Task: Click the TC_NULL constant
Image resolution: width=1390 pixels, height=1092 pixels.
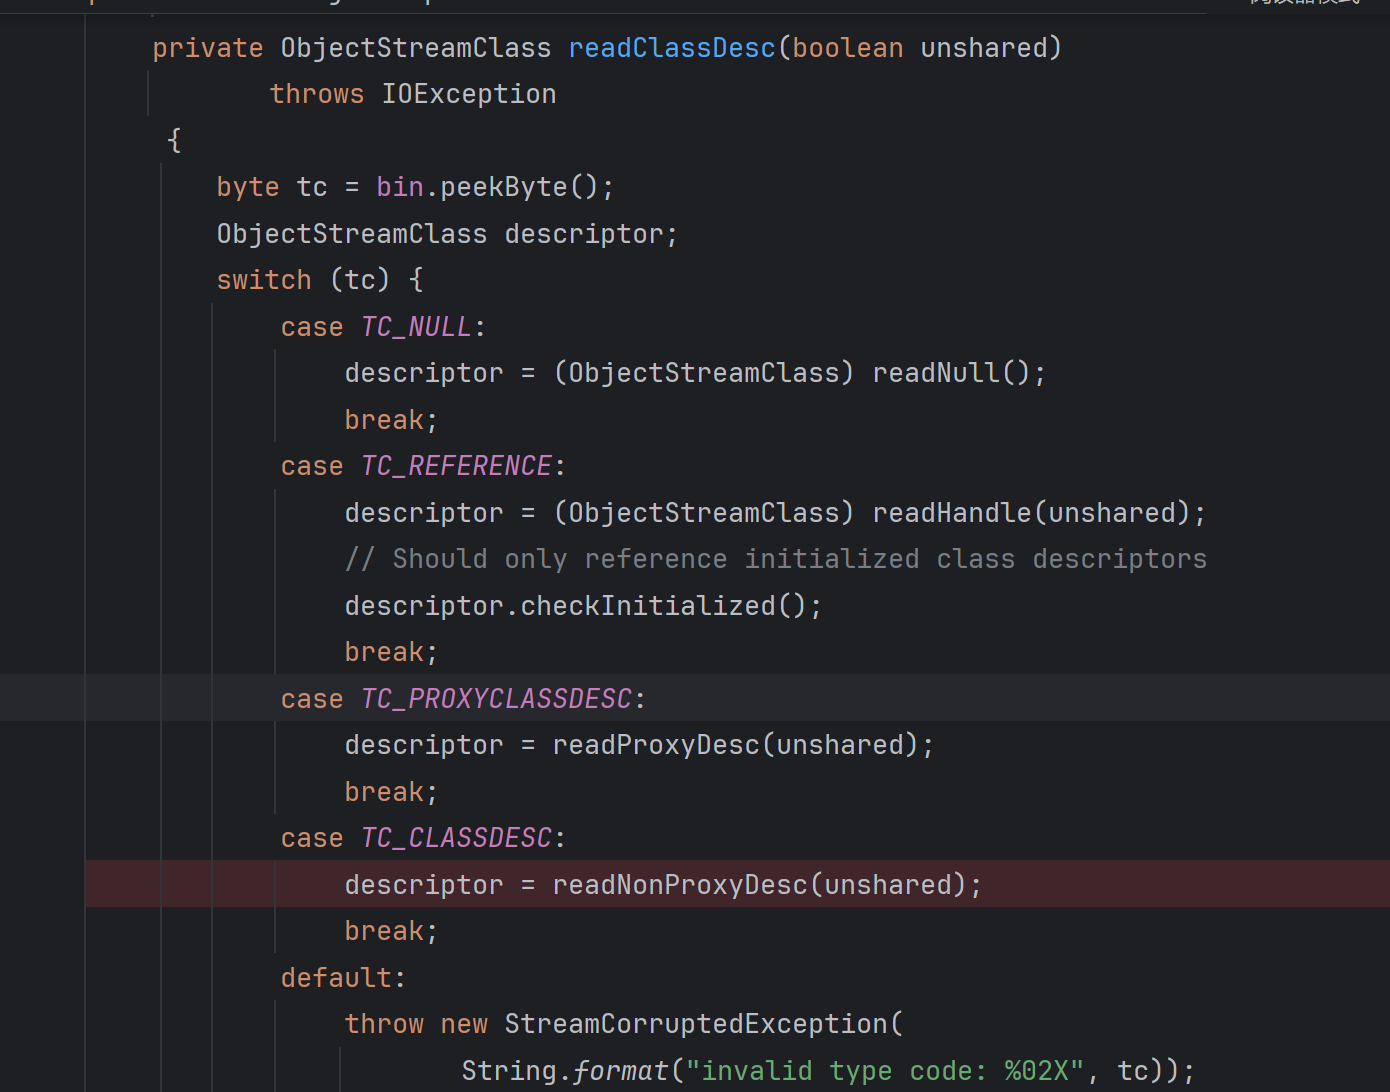Action: [415, 327]
